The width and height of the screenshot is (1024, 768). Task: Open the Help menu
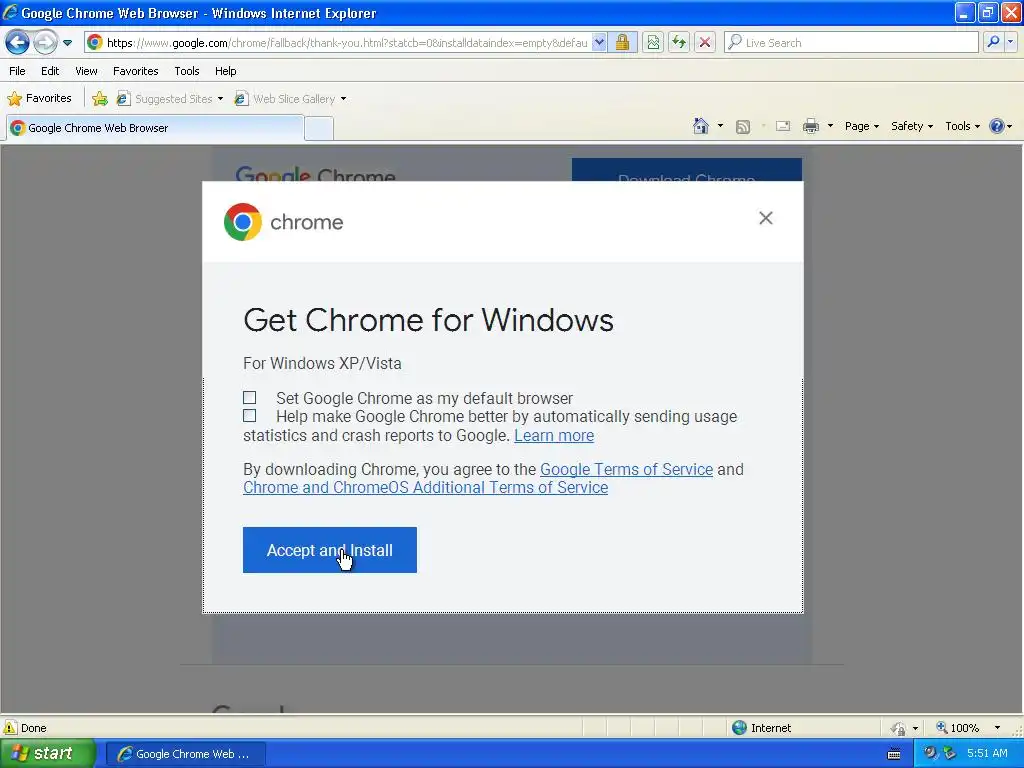pyautogui.click(x=225, y=71)
